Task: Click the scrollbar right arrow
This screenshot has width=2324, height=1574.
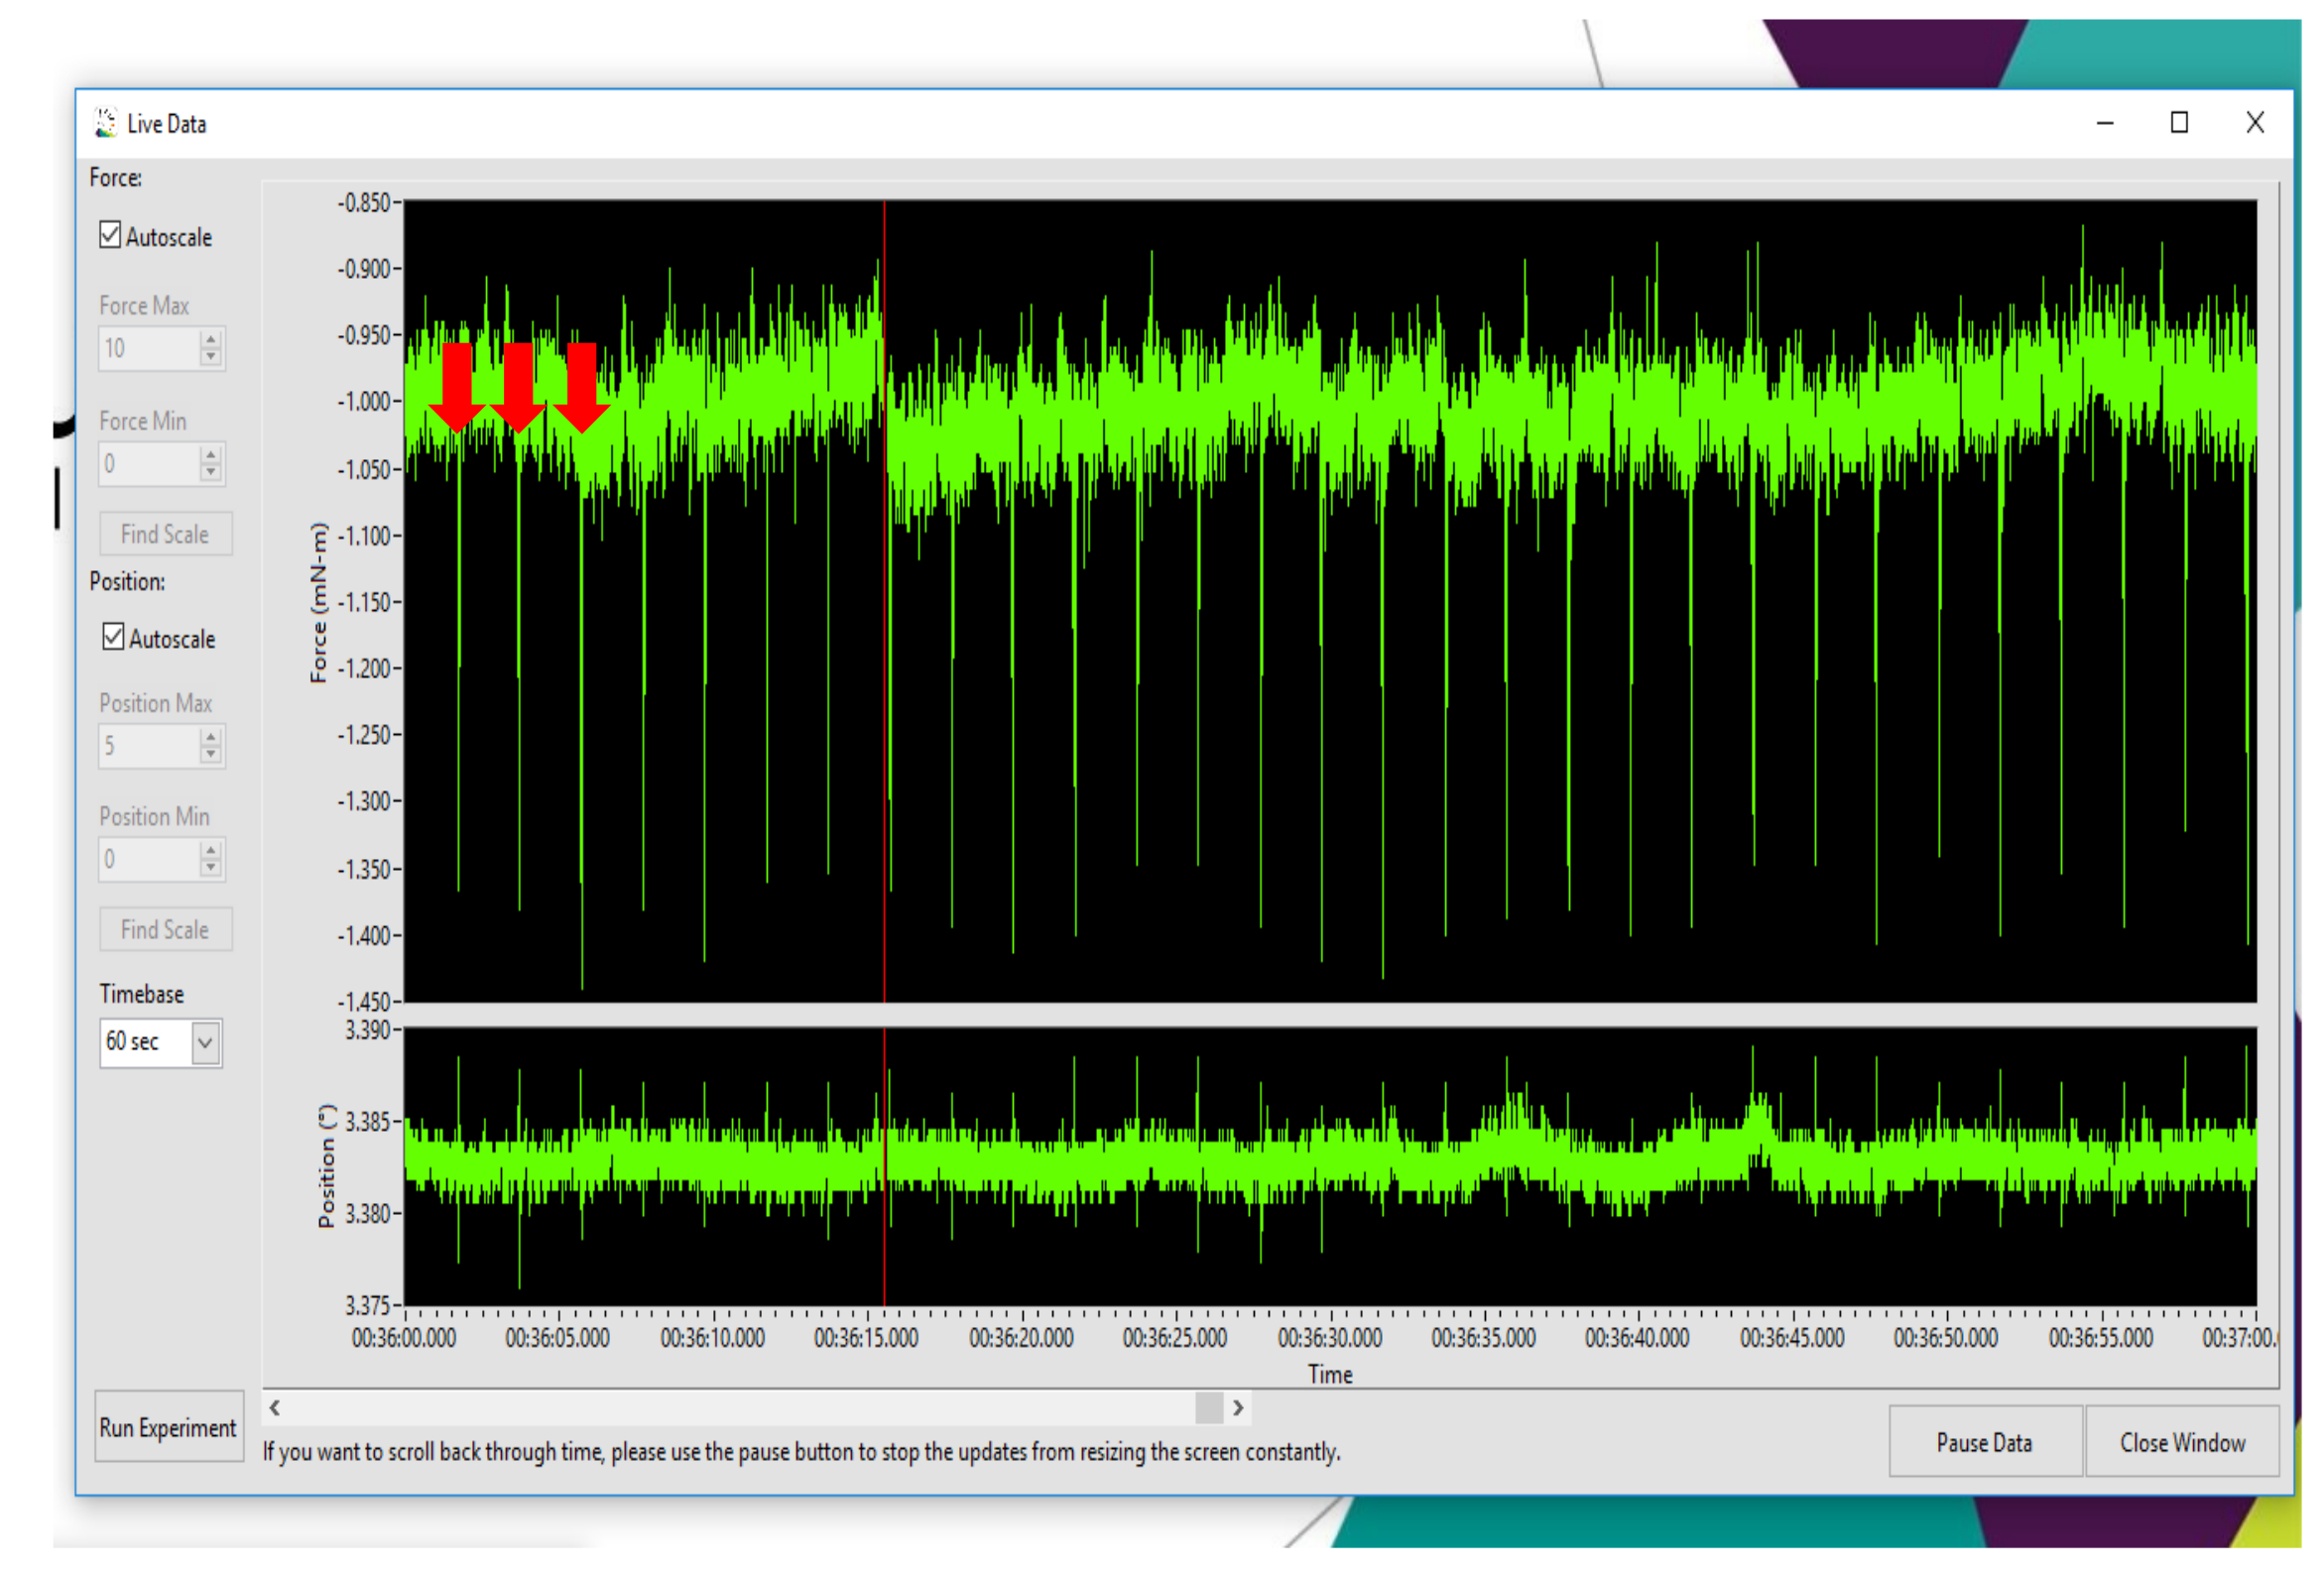Action: click(1238, 1408)
